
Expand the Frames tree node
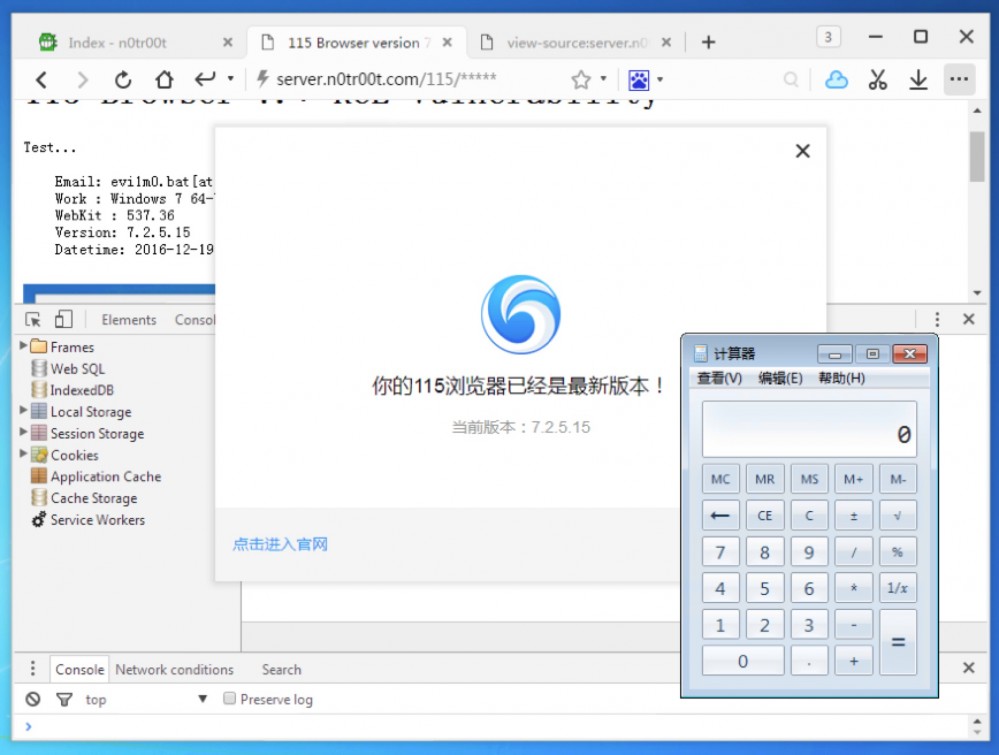point(23,345)
